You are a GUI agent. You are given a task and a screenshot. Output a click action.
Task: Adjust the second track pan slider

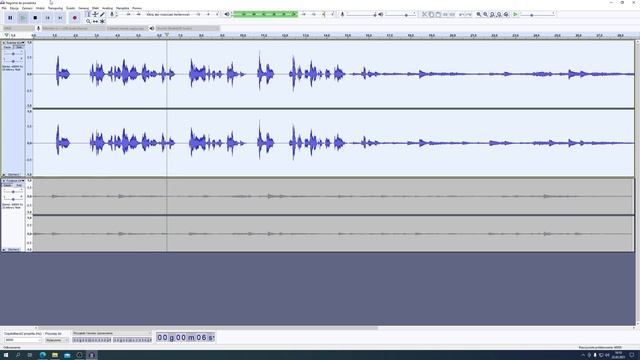[x=13, y=199]
